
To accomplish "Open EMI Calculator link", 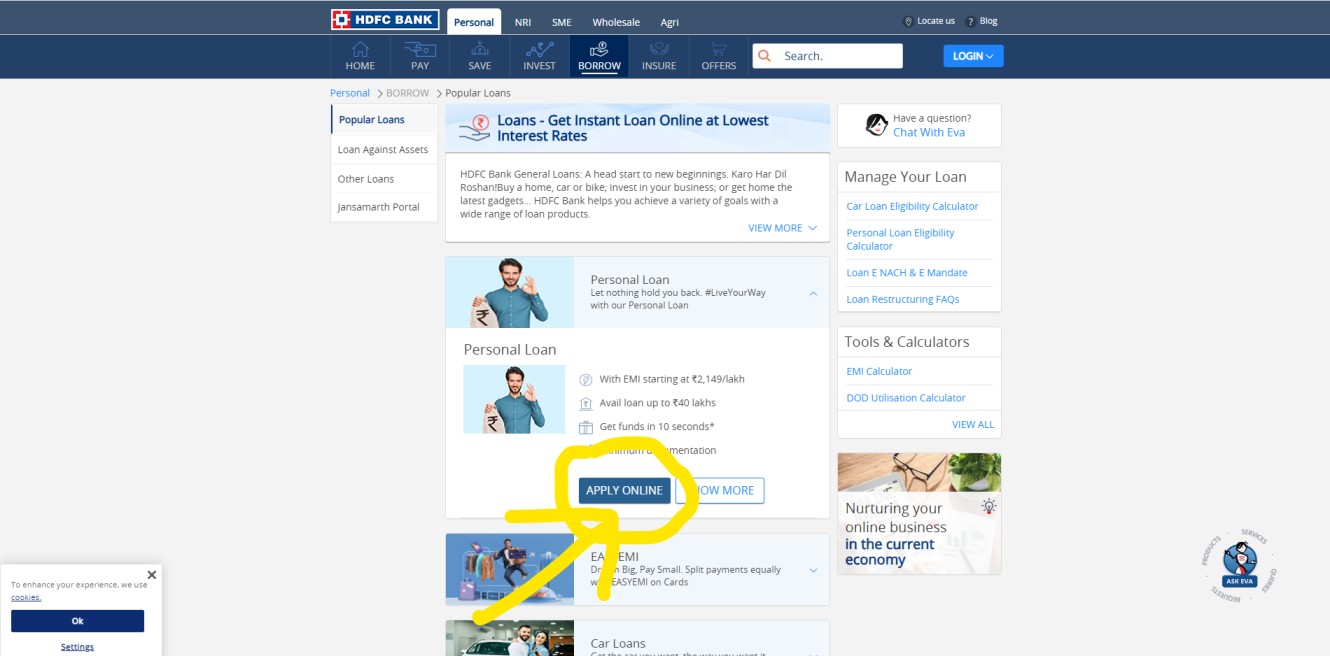I will click(879, 371).
